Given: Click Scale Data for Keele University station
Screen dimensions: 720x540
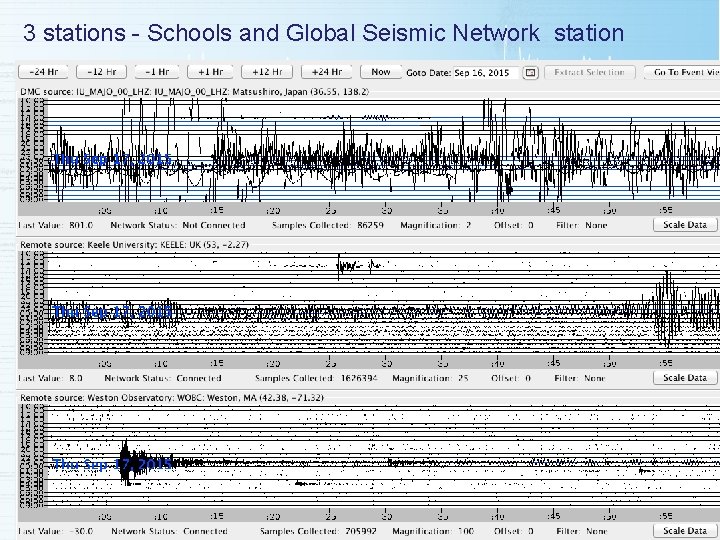Looking at the screenshot, I should point(685,377).
